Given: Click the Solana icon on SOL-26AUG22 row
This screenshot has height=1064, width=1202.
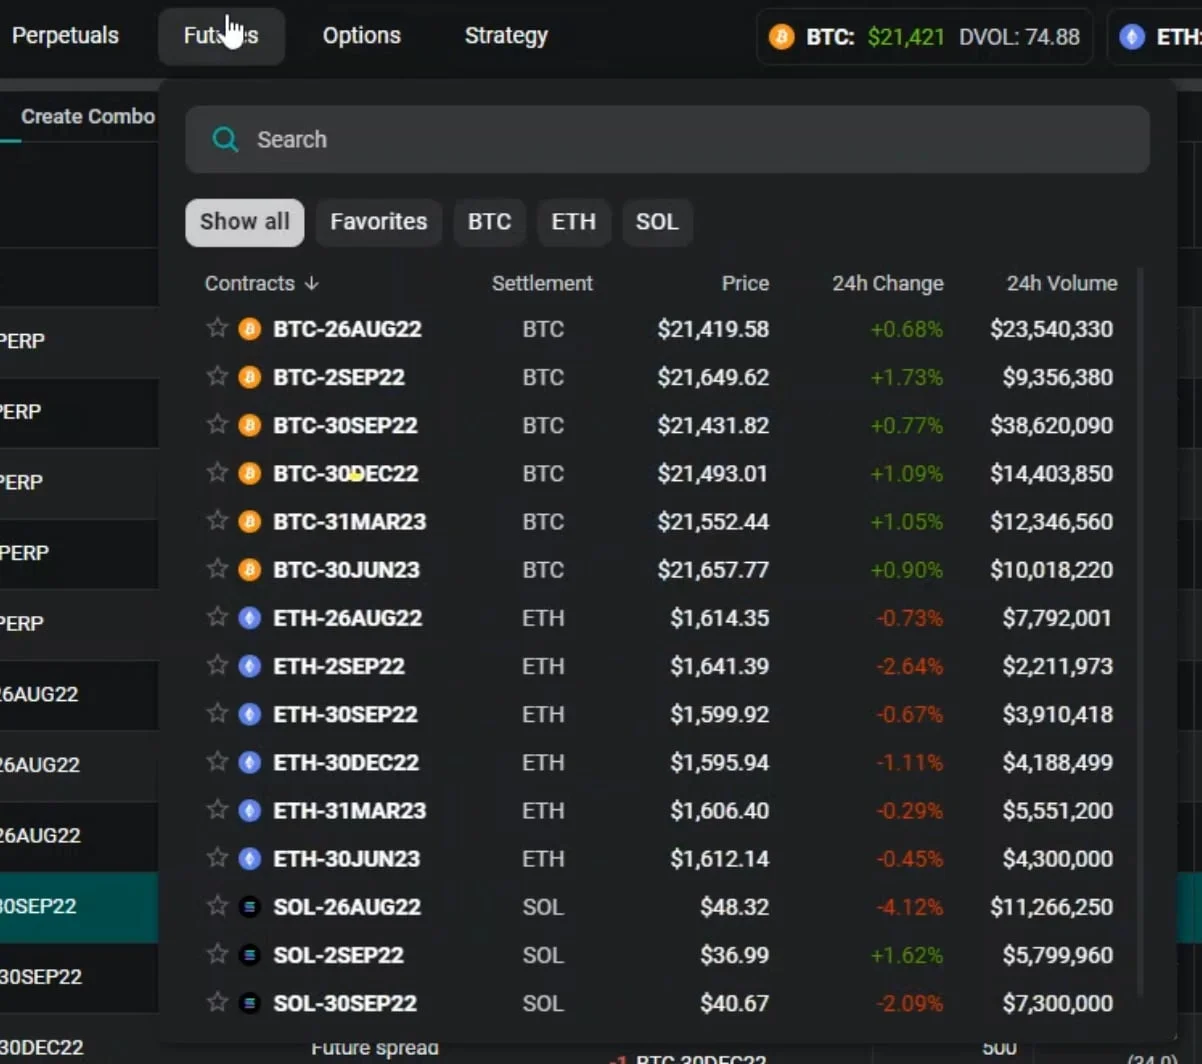Looking at the screenshot, I should point(250,907).
